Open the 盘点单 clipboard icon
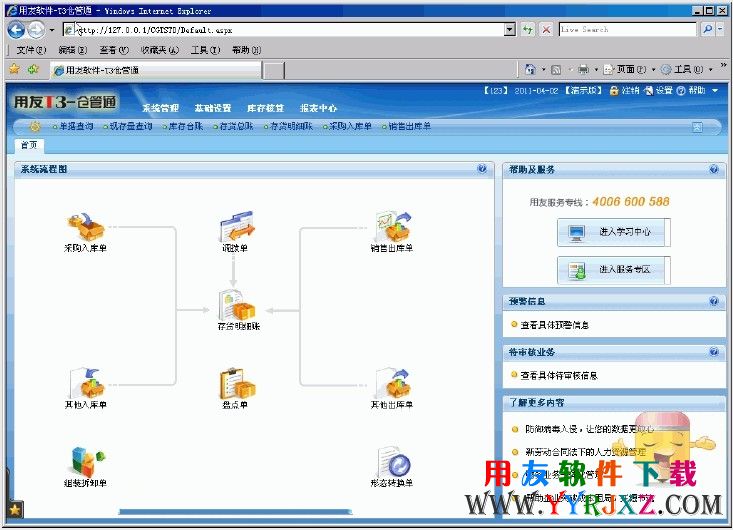Screen dimensions: 733x530 (x=237, y=383)
